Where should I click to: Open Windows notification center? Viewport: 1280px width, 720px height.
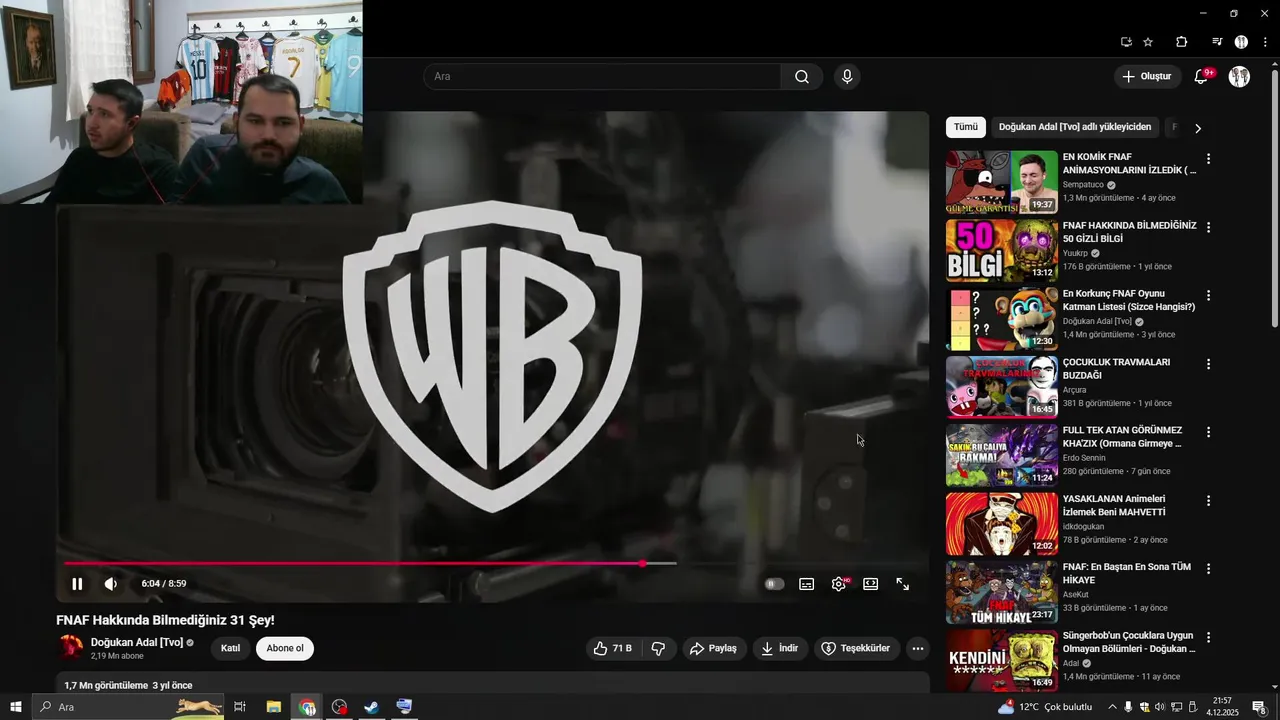(1259, 707)
